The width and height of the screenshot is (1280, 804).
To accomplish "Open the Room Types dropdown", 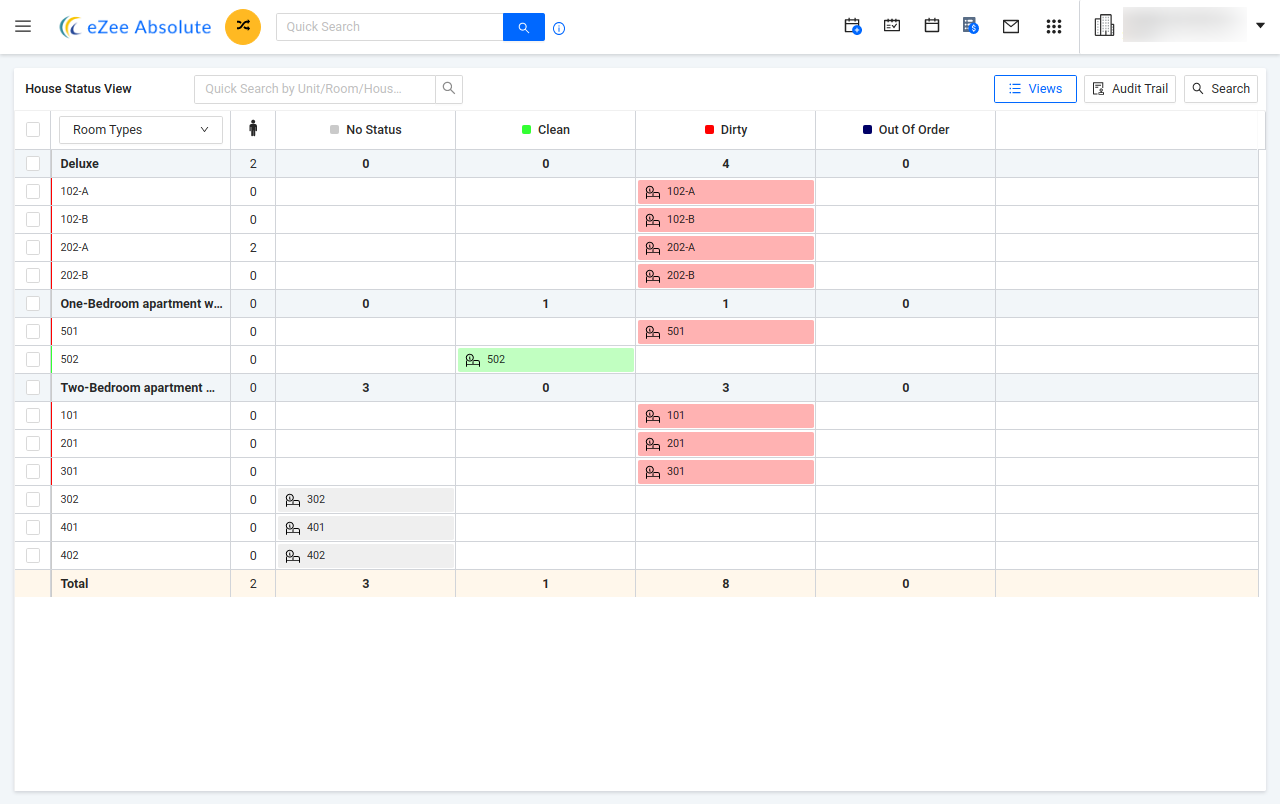I will [x=140, y=130].
